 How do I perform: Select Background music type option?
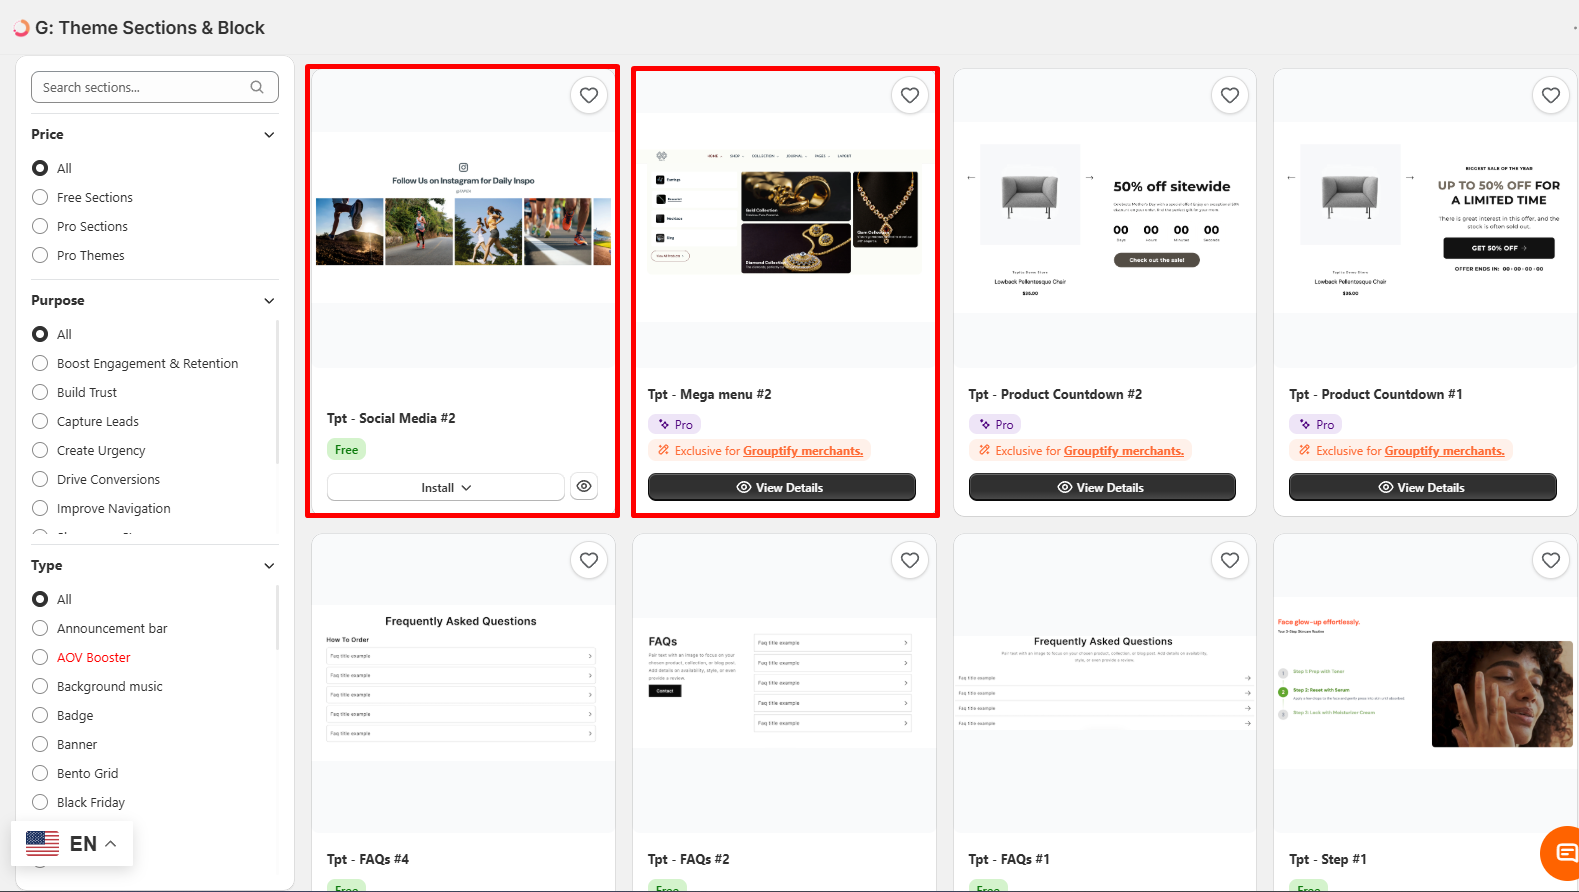[x=40, y=686]
